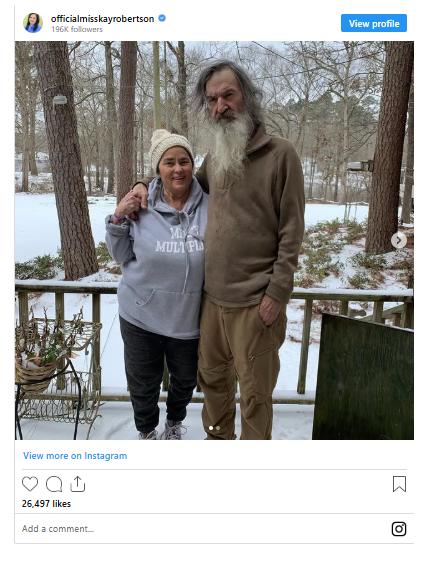
Task: Click the View profile button
Action: coord(374,23)
